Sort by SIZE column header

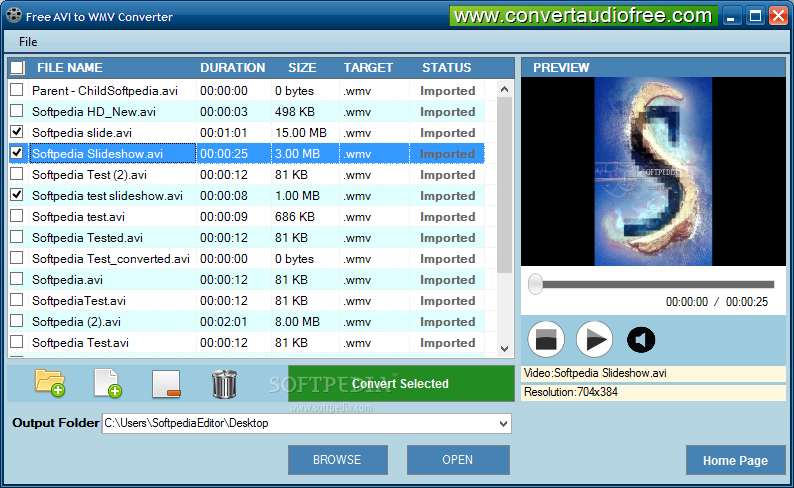coord(302,68)
